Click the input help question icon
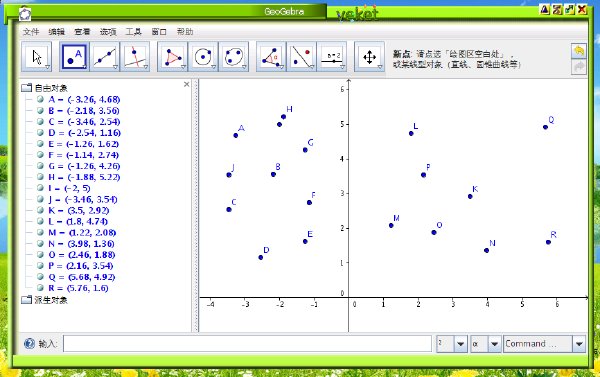 (x=29, y=343)
